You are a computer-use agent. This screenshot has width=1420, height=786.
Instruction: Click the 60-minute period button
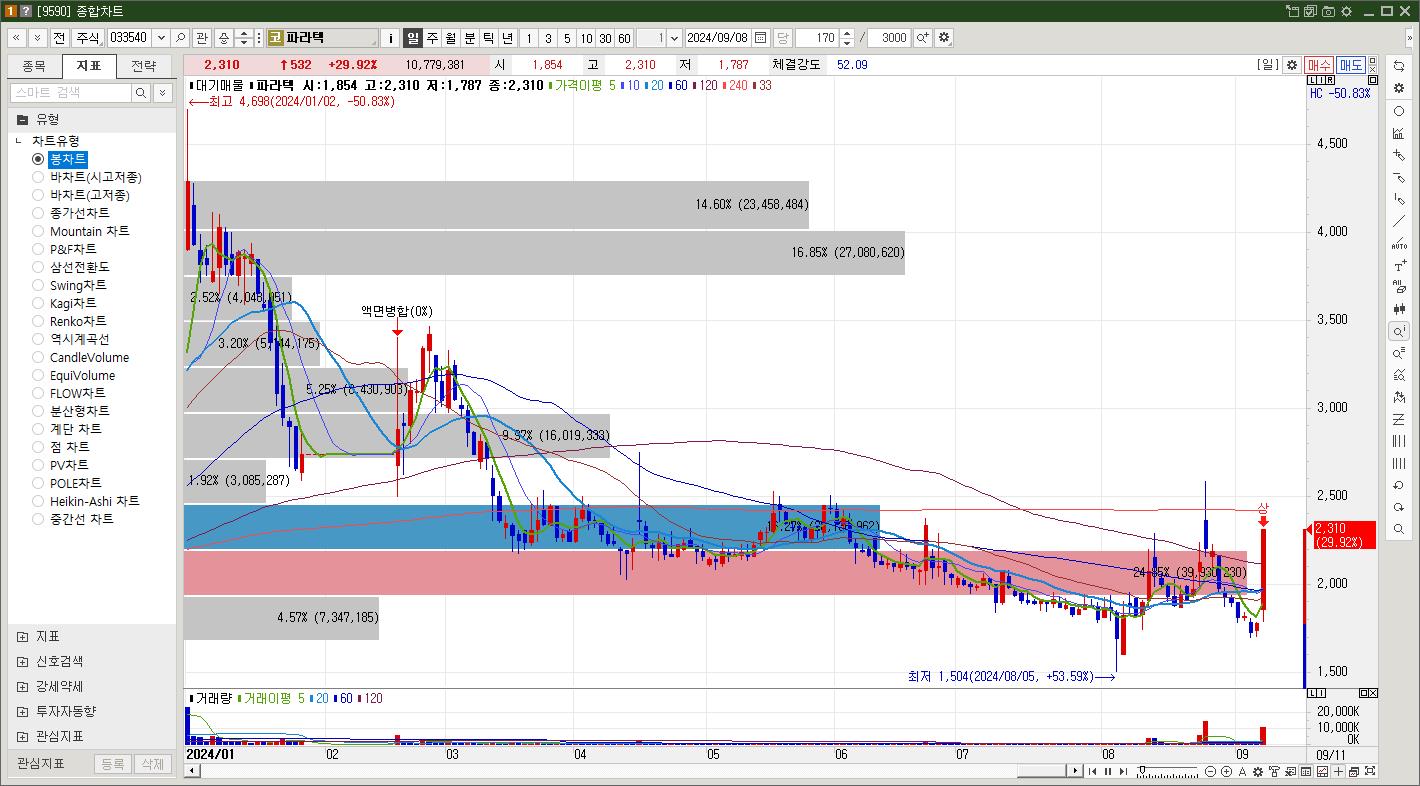624,38
